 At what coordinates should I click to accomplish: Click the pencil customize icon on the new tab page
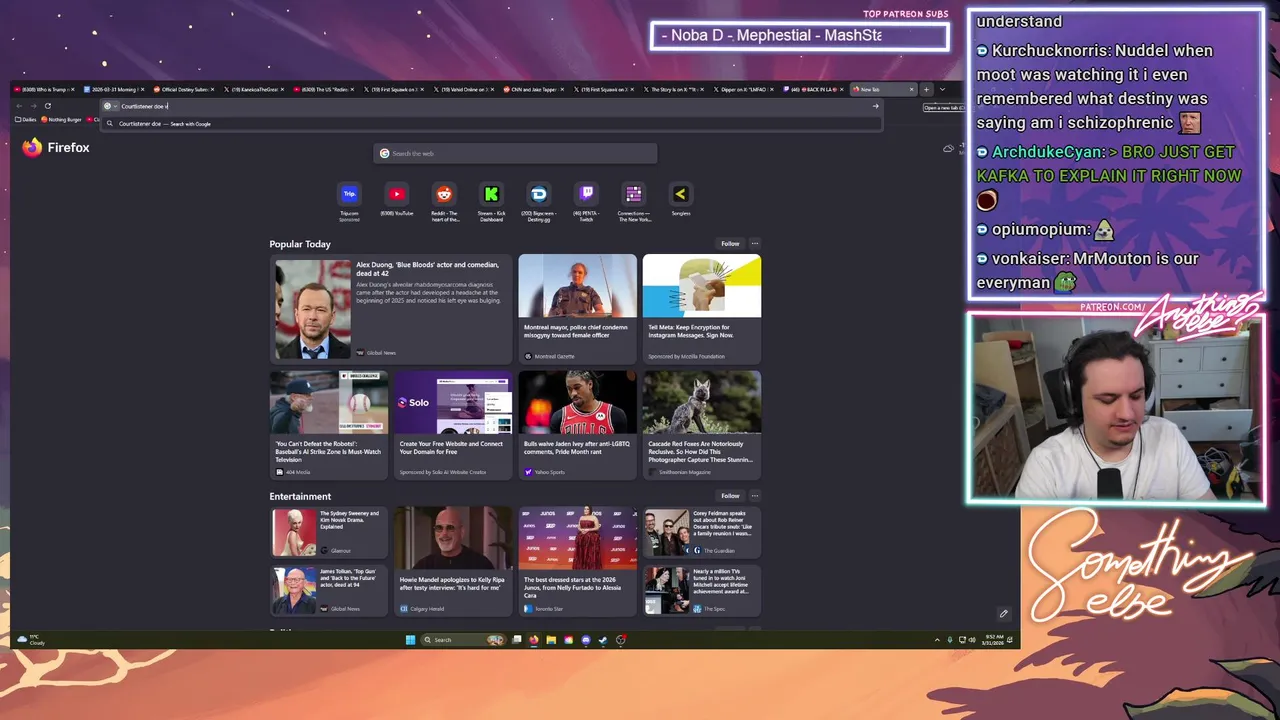[1003, 613]
